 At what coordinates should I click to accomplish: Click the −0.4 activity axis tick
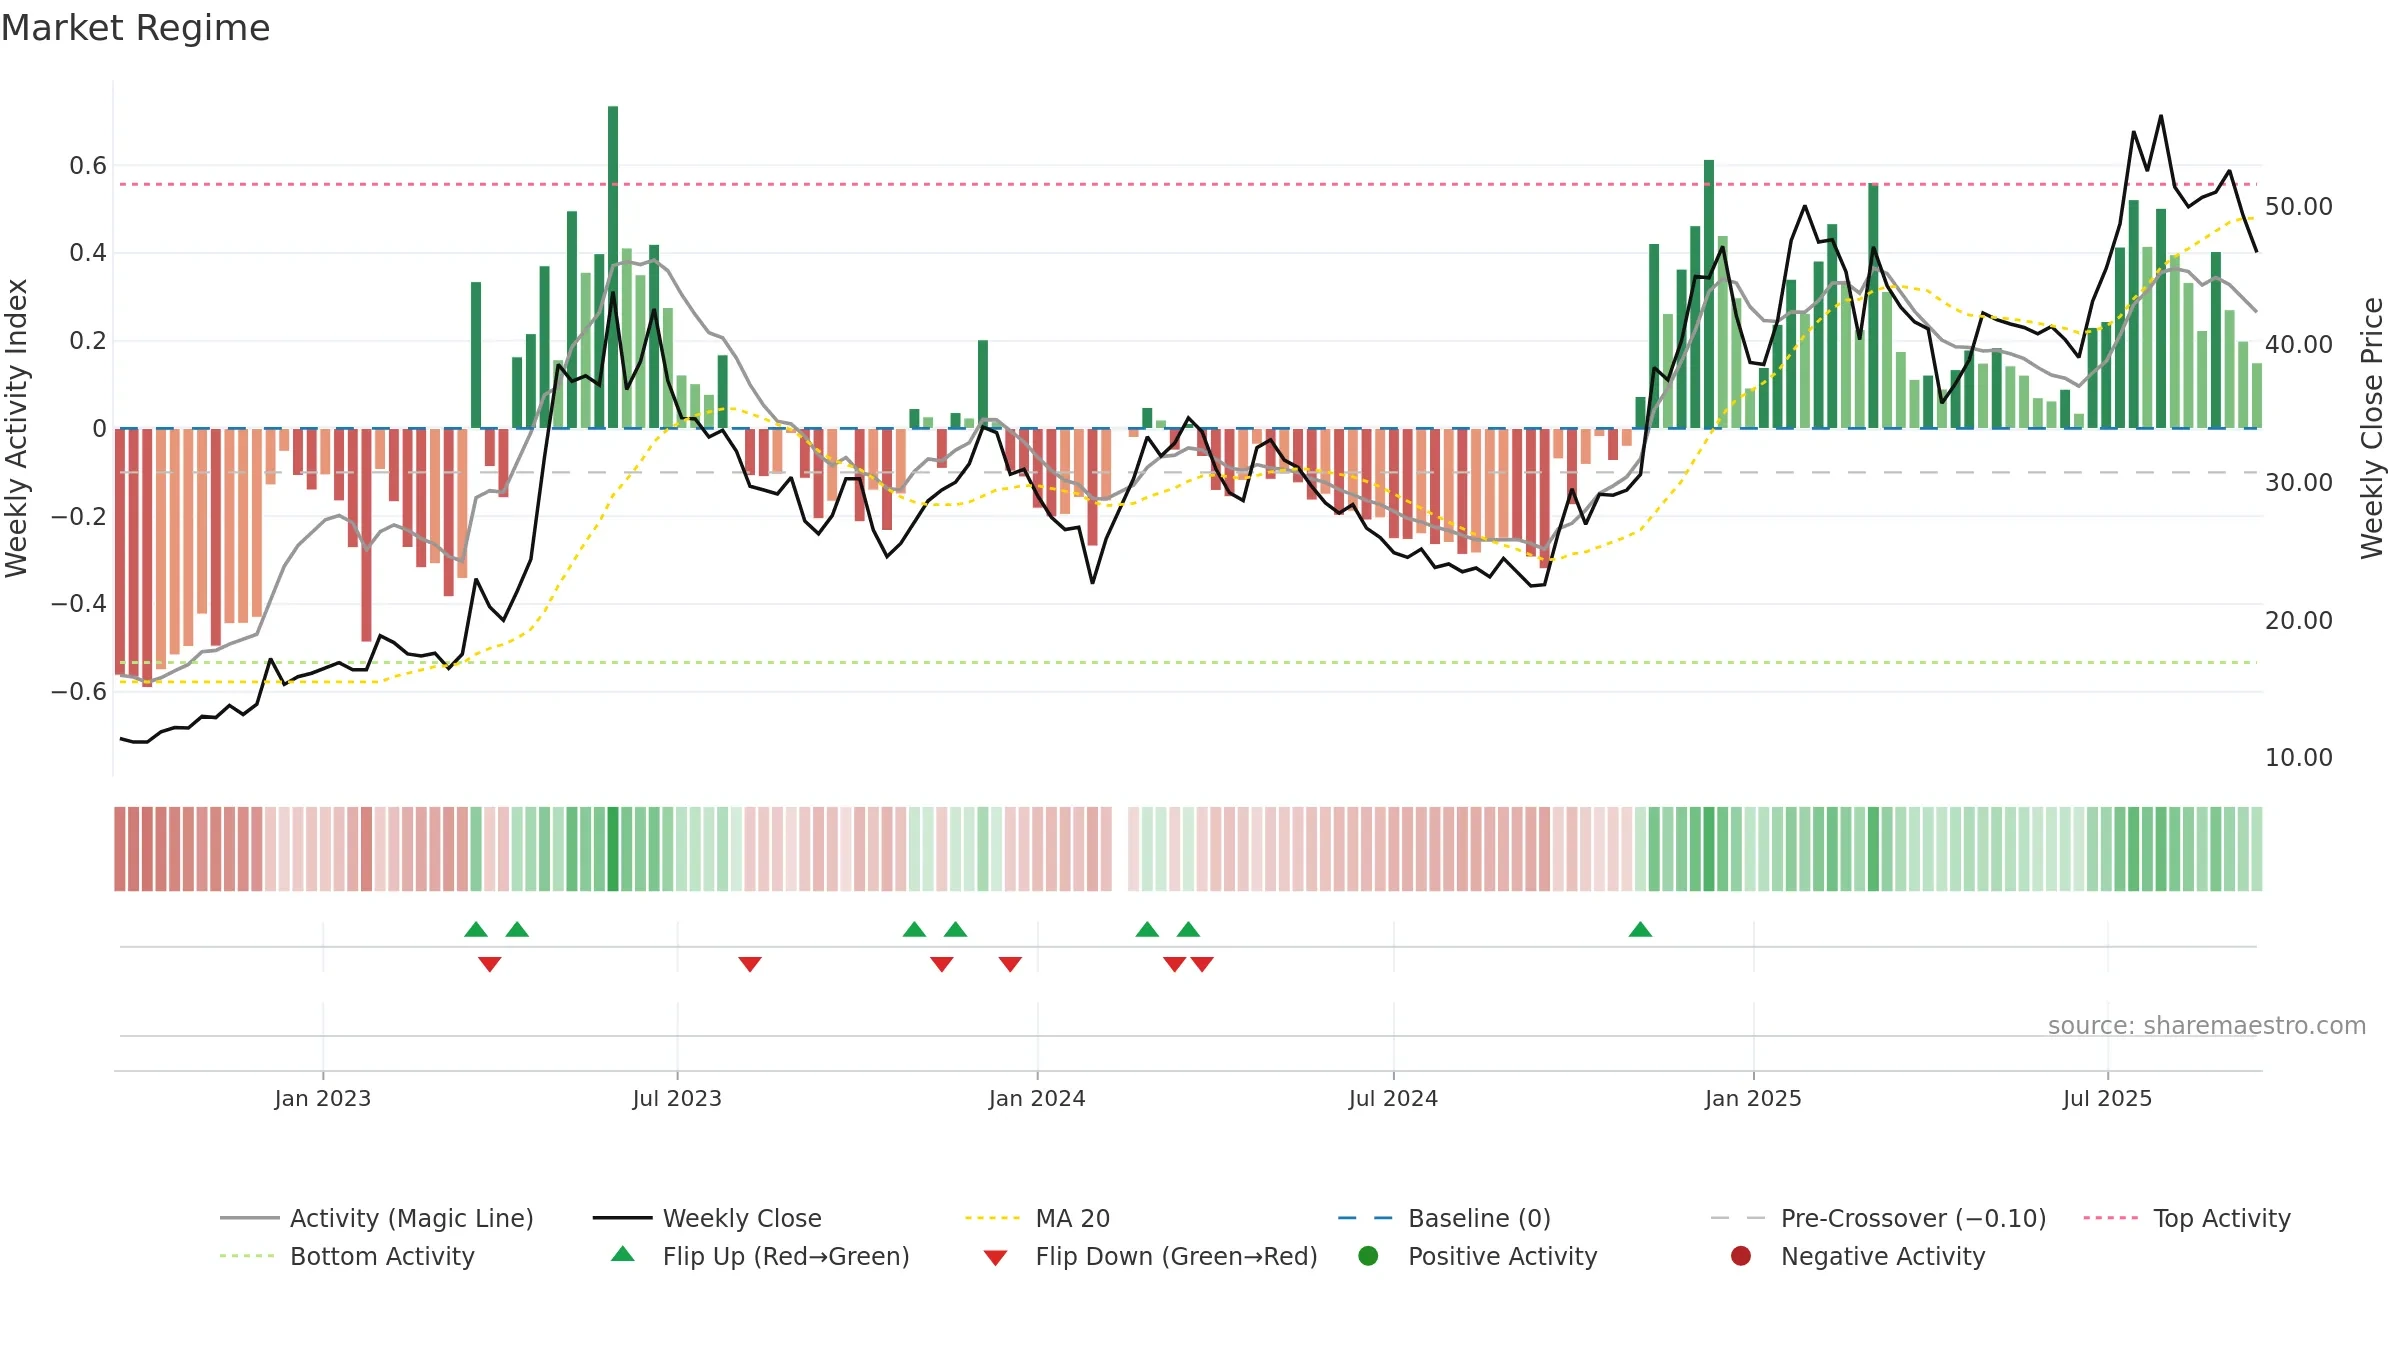[x=79, y=603]
